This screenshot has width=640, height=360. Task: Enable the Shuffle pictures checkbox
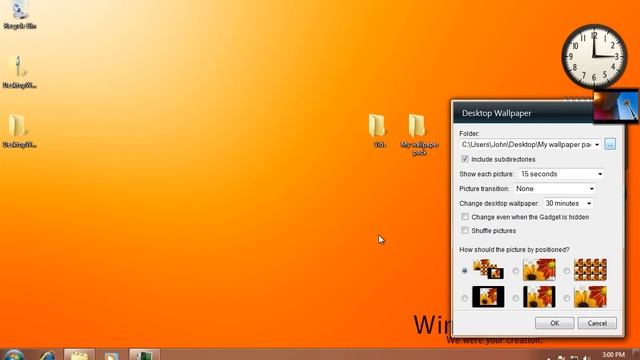[464, 230]
